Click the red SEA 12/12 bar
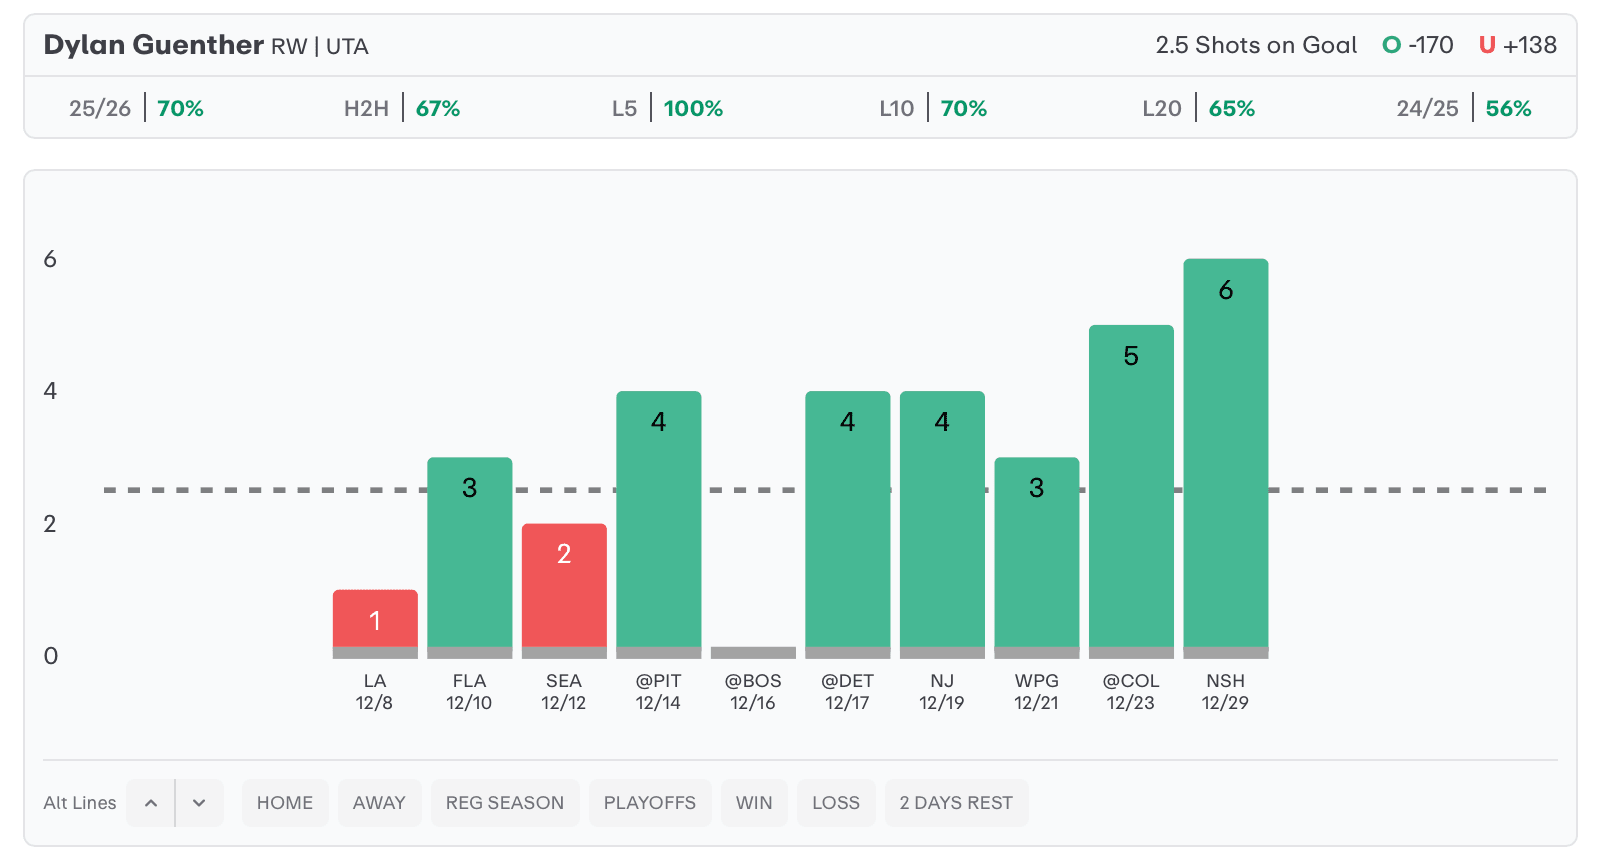This screenshot has height=864, width=1612. pos(564,587)
